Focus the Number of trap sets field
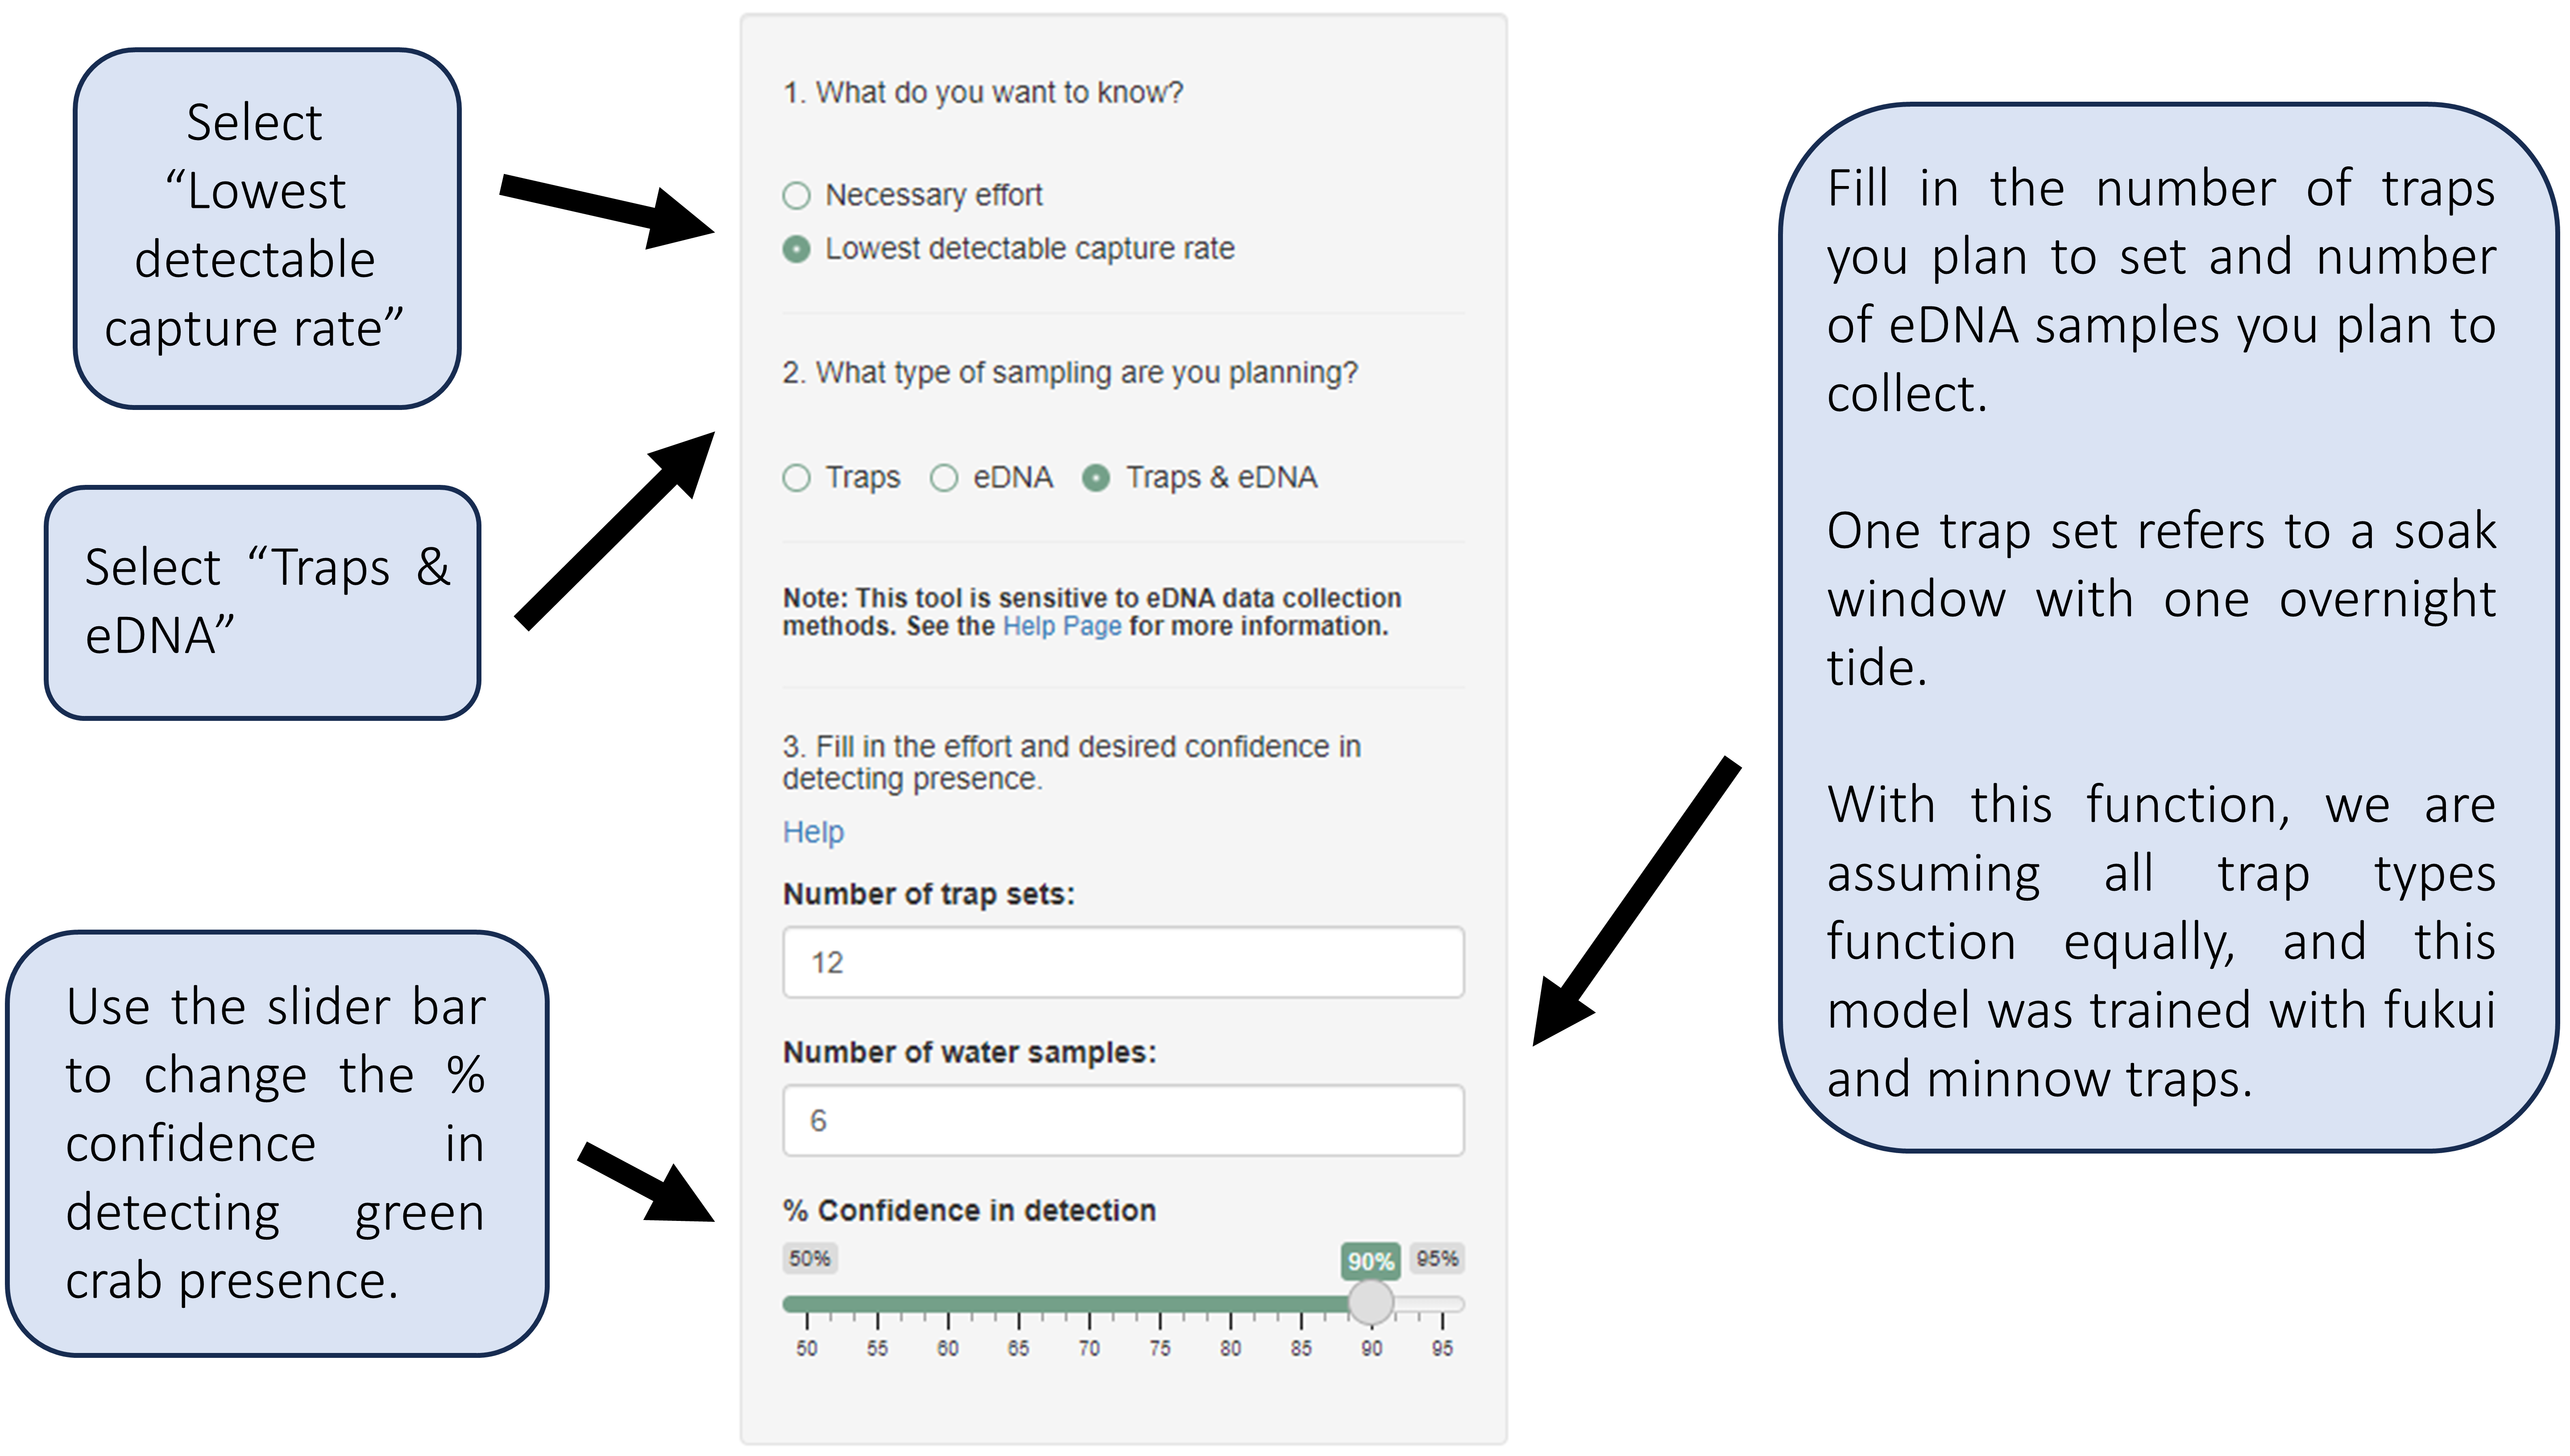This screenshot has width=2570, height=1456. coord(1123,962)
